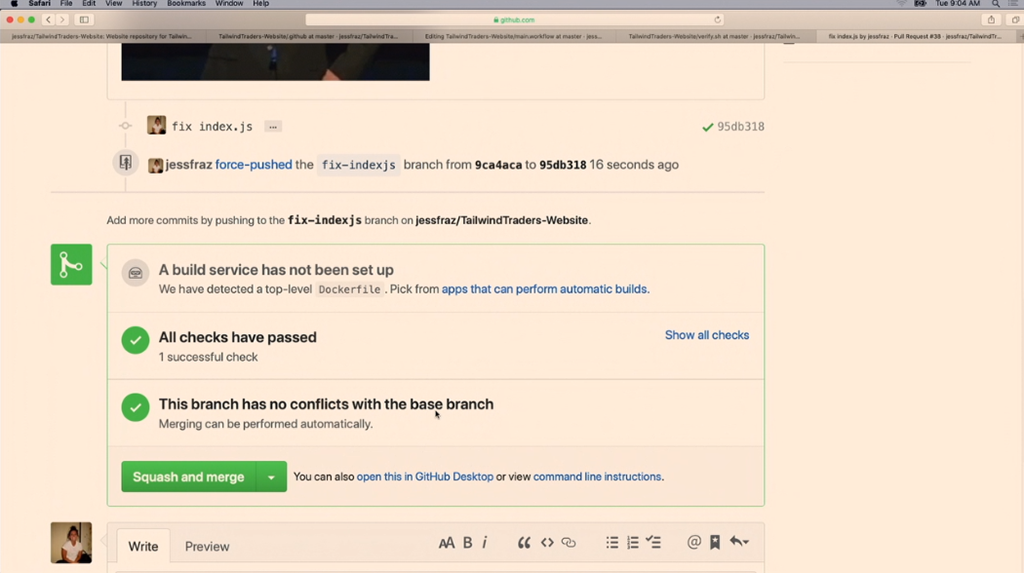Open the Bookmarks menu
The height and width of the screenshot is (573, 1024).
tap(186, 3)
